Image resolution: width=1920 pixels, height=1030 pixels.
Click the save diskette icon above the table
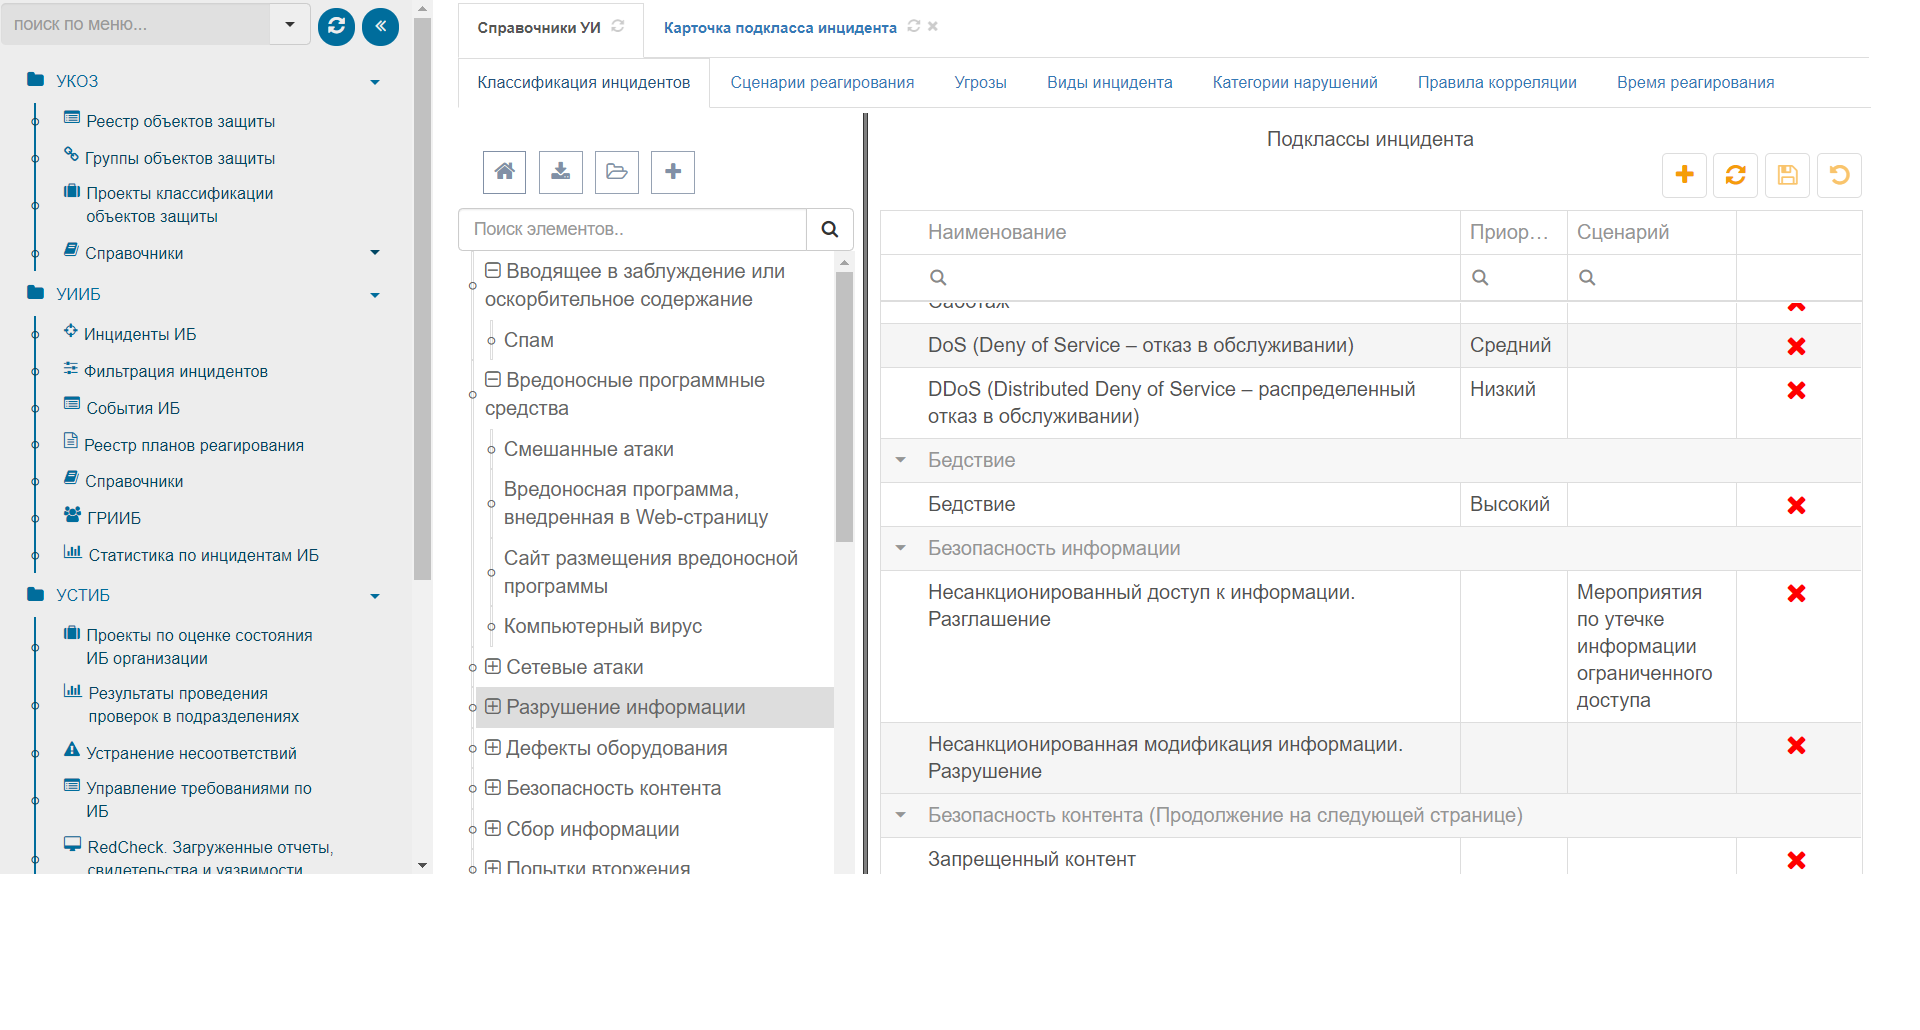point(1787,175)
